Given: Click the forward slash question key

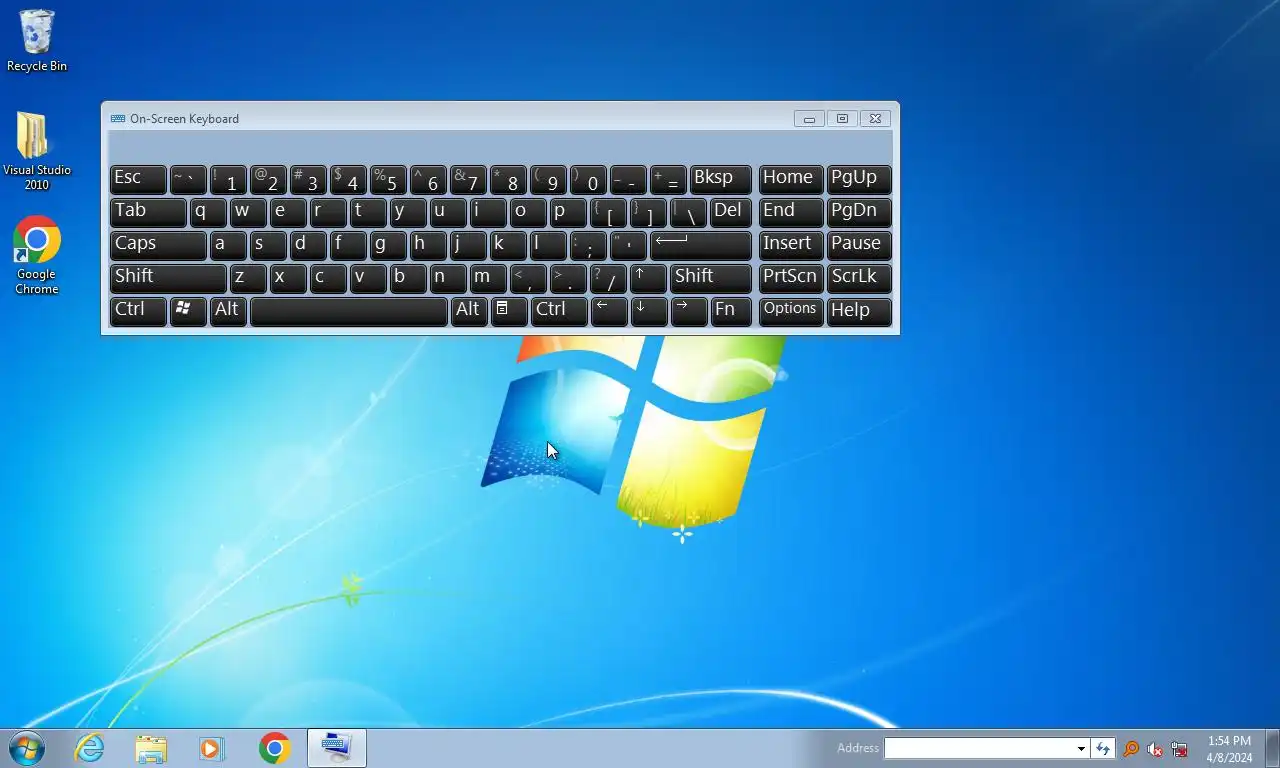Looking at the screenshot, I should (x=609, y=277).
